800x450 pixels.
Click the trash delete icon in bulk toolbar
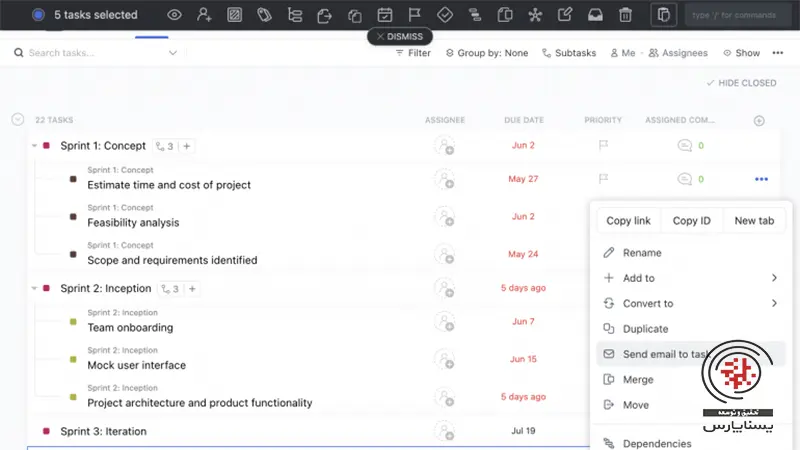625,15
